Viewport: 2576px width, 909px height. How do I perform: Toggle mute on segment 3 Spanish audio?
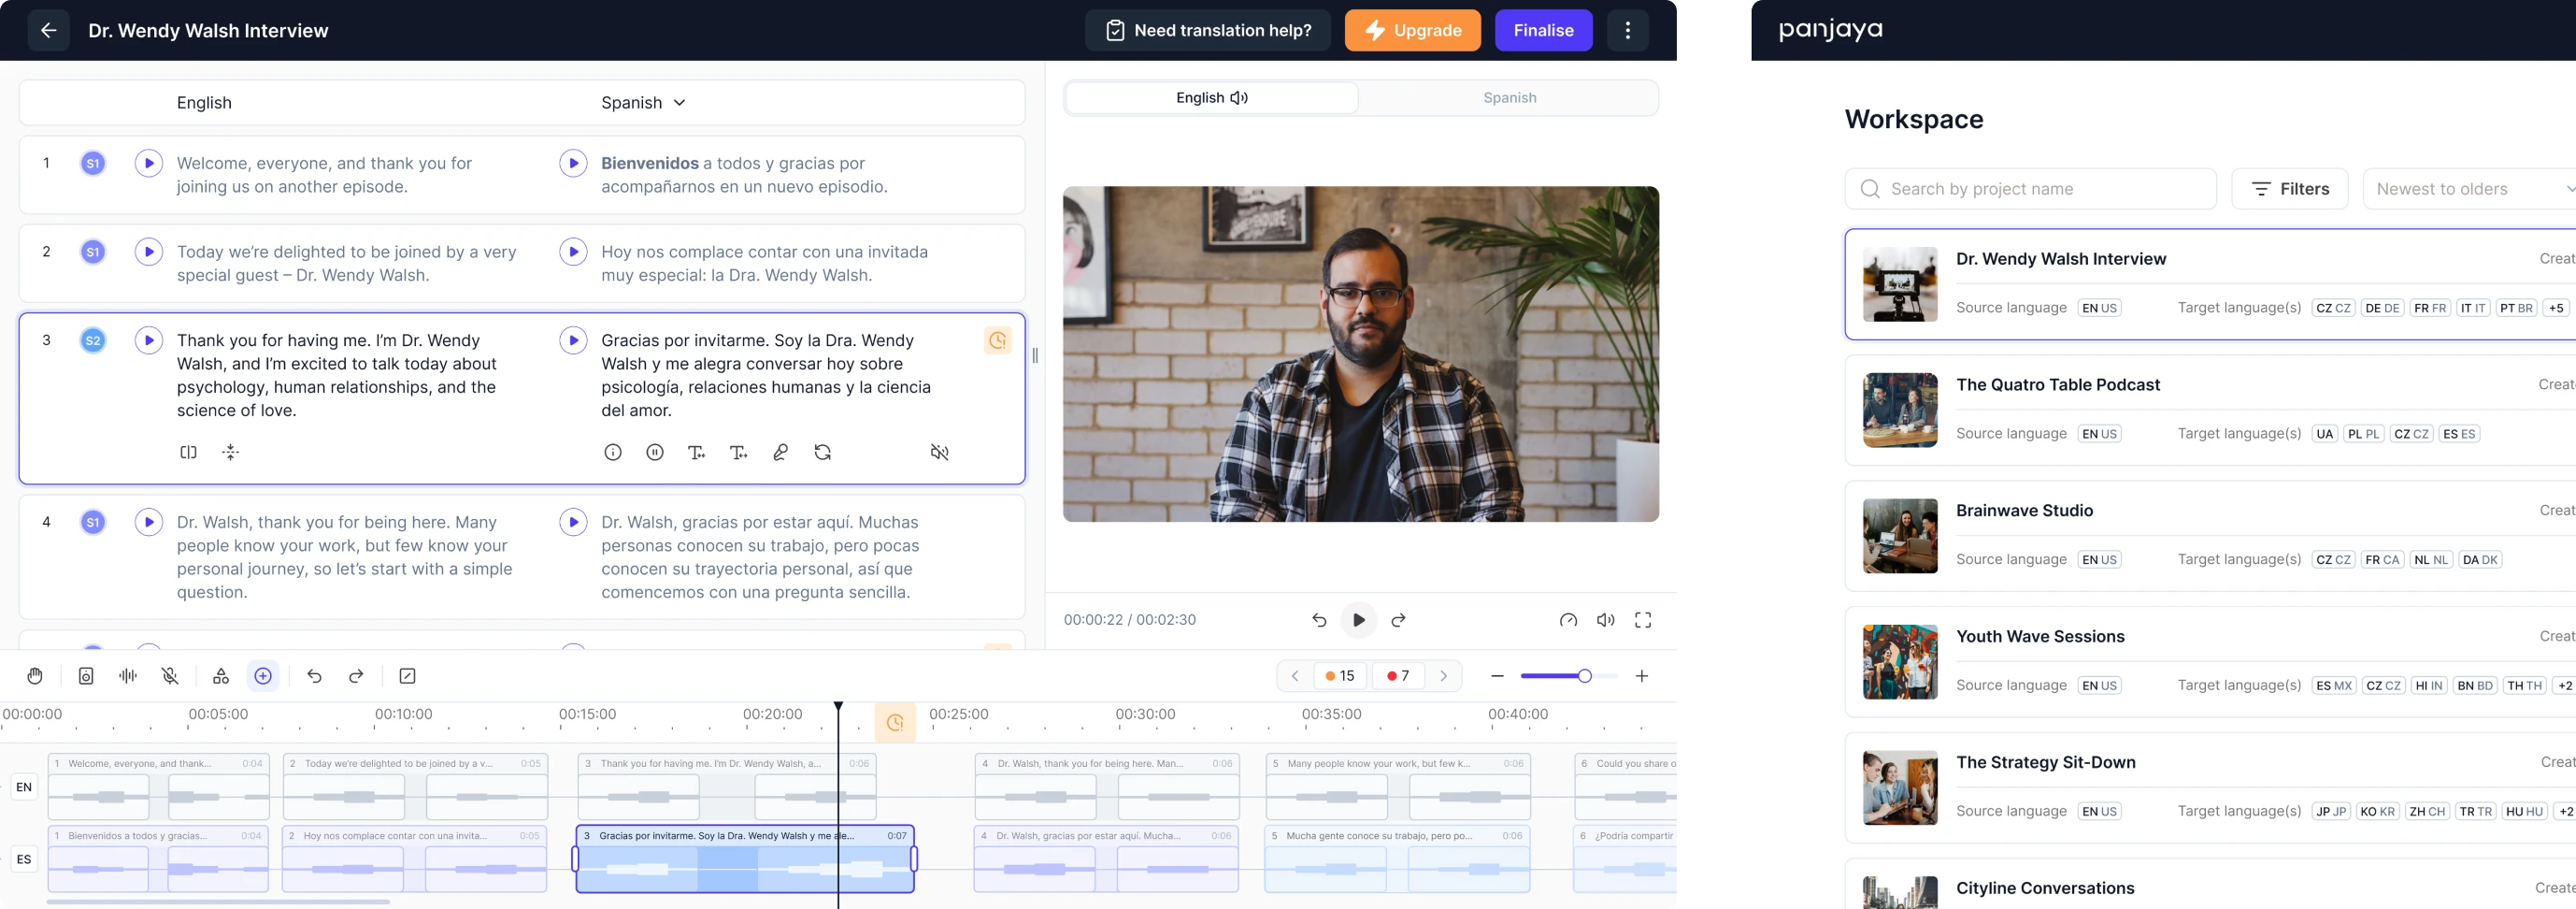click(939, 452)
